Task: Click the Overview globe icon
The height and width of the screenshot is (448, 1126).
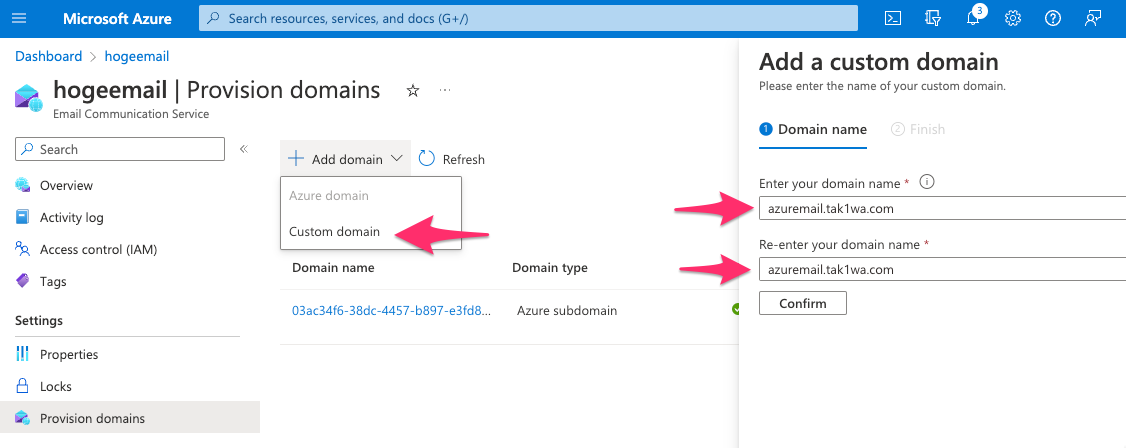Action: click(x=23, y=185)
